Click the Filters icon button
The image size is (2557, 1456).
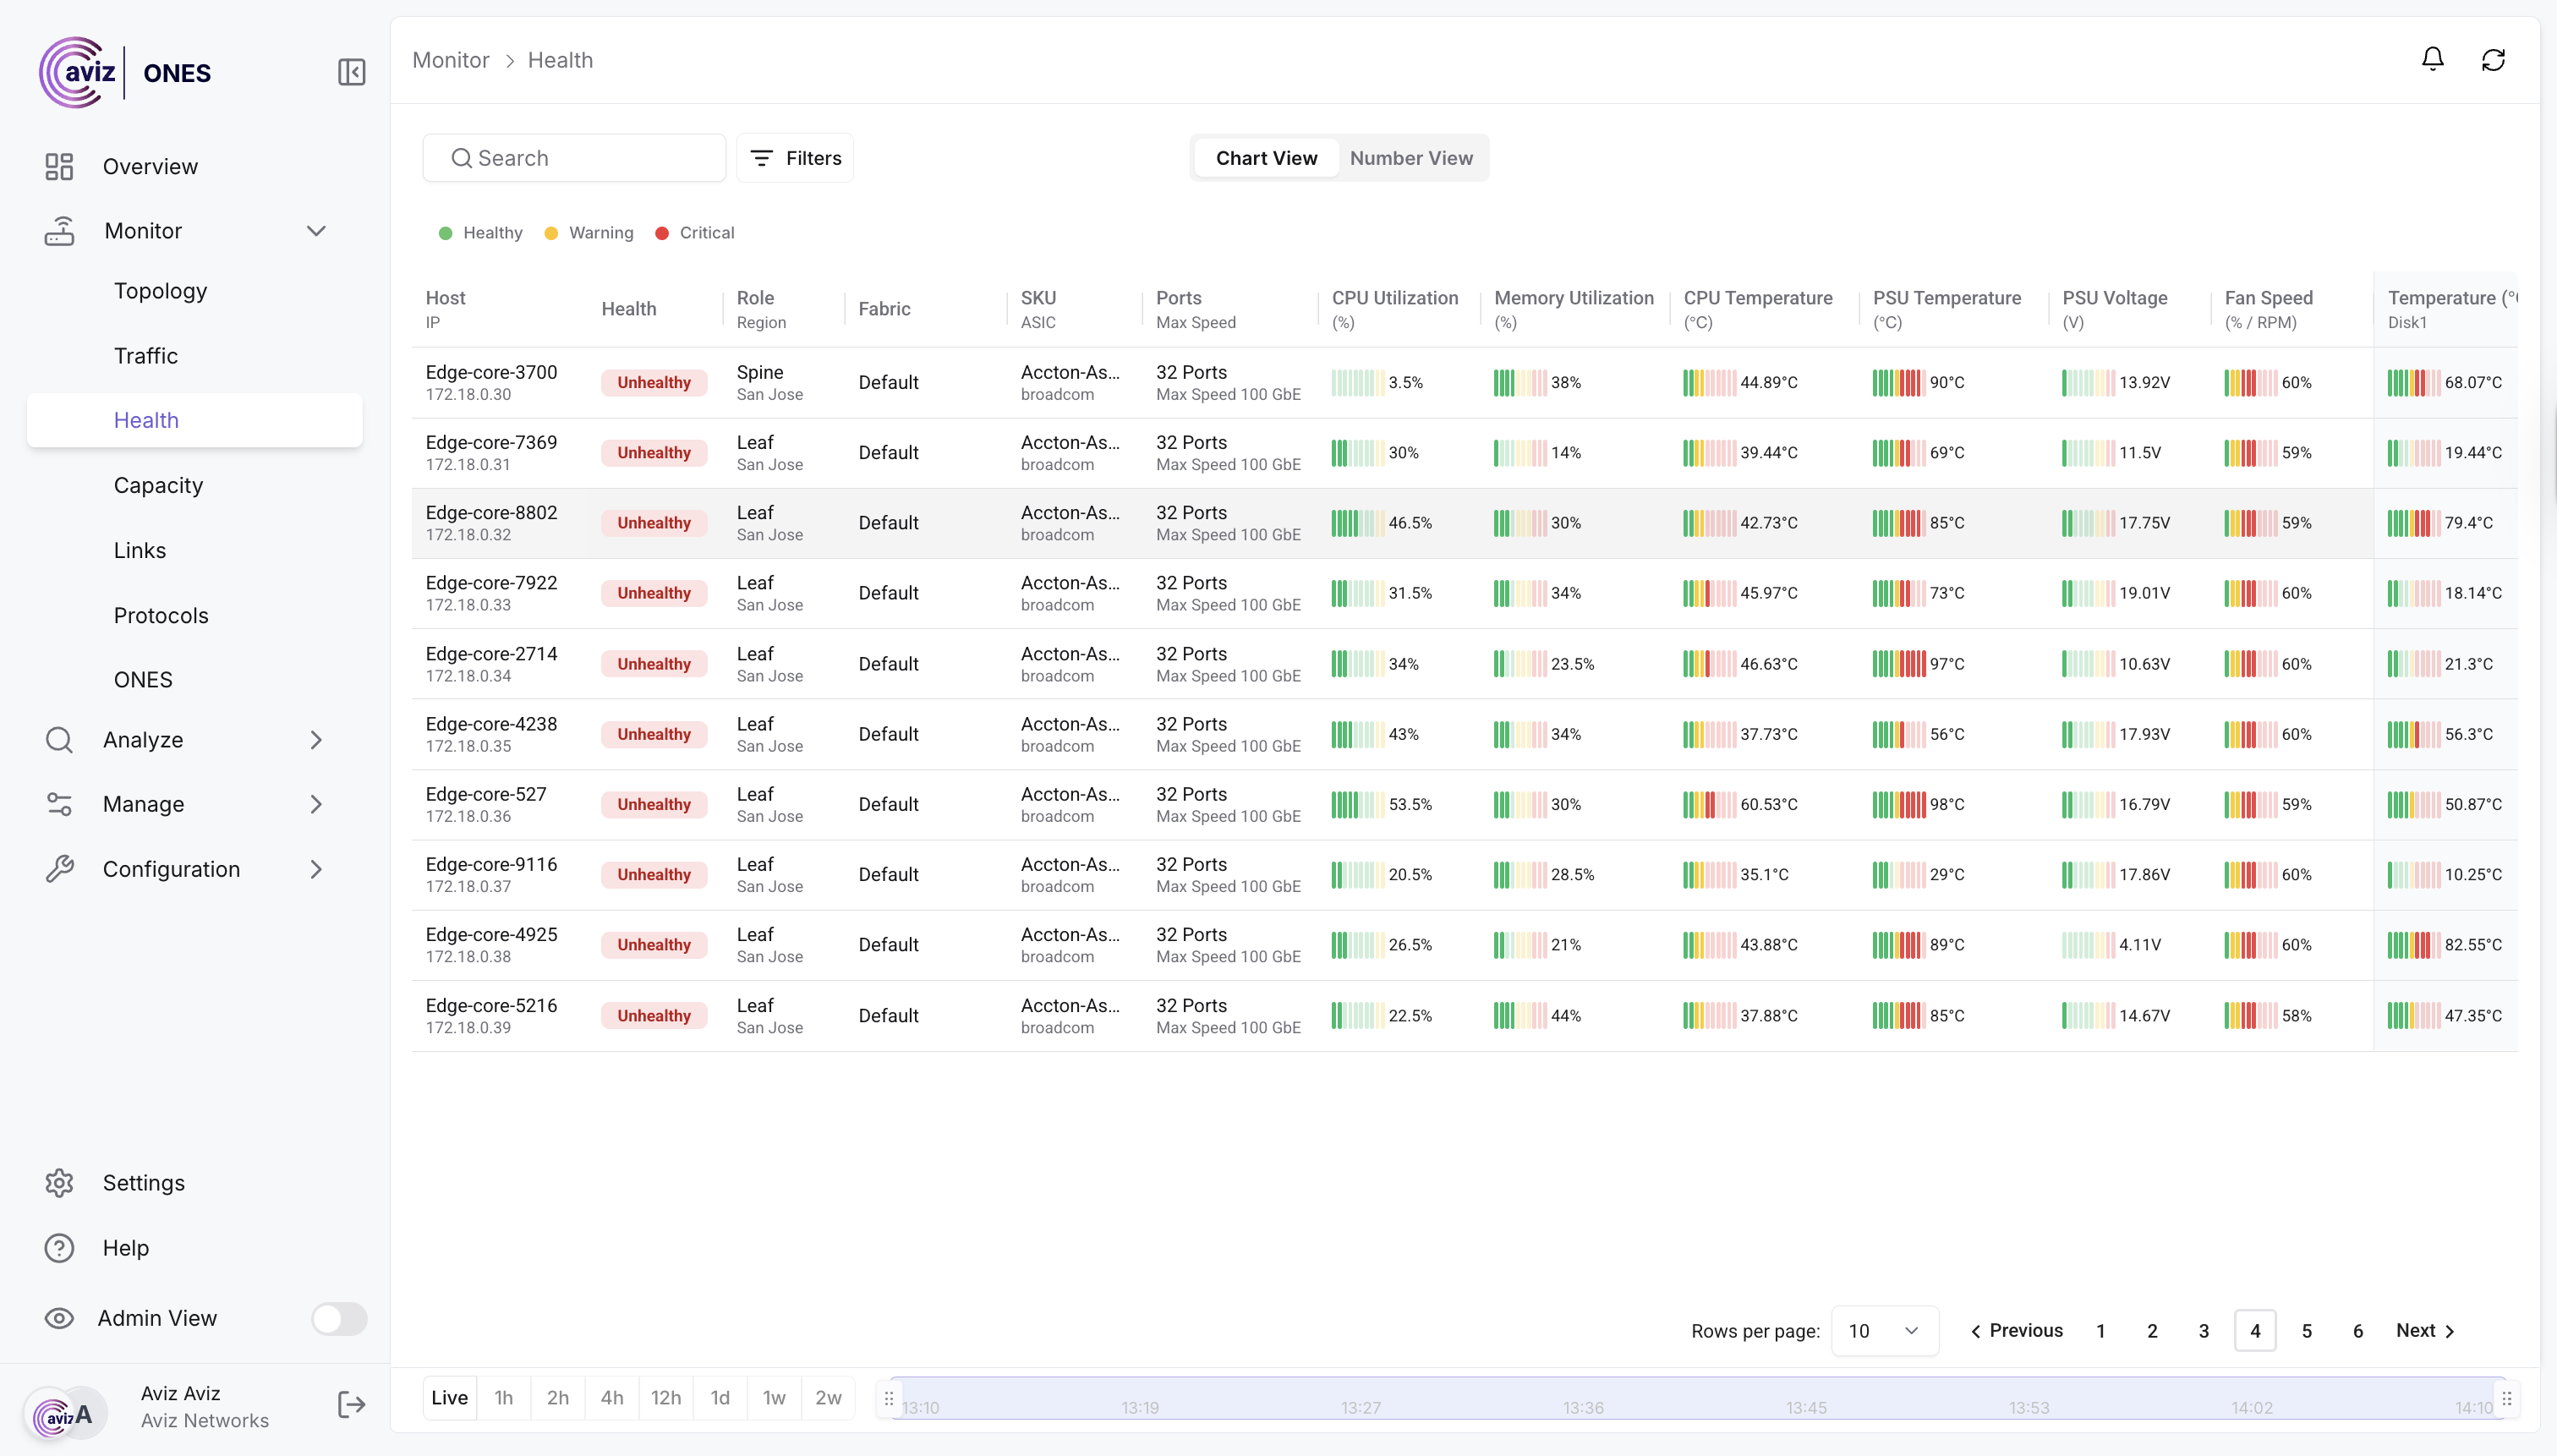(795, 158)
